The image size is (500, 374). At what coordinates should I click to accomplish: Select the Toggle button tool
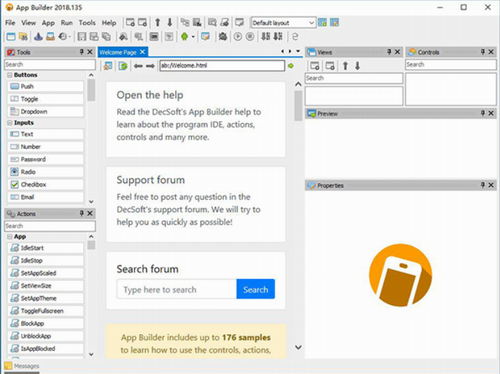[x=45, y=99]
